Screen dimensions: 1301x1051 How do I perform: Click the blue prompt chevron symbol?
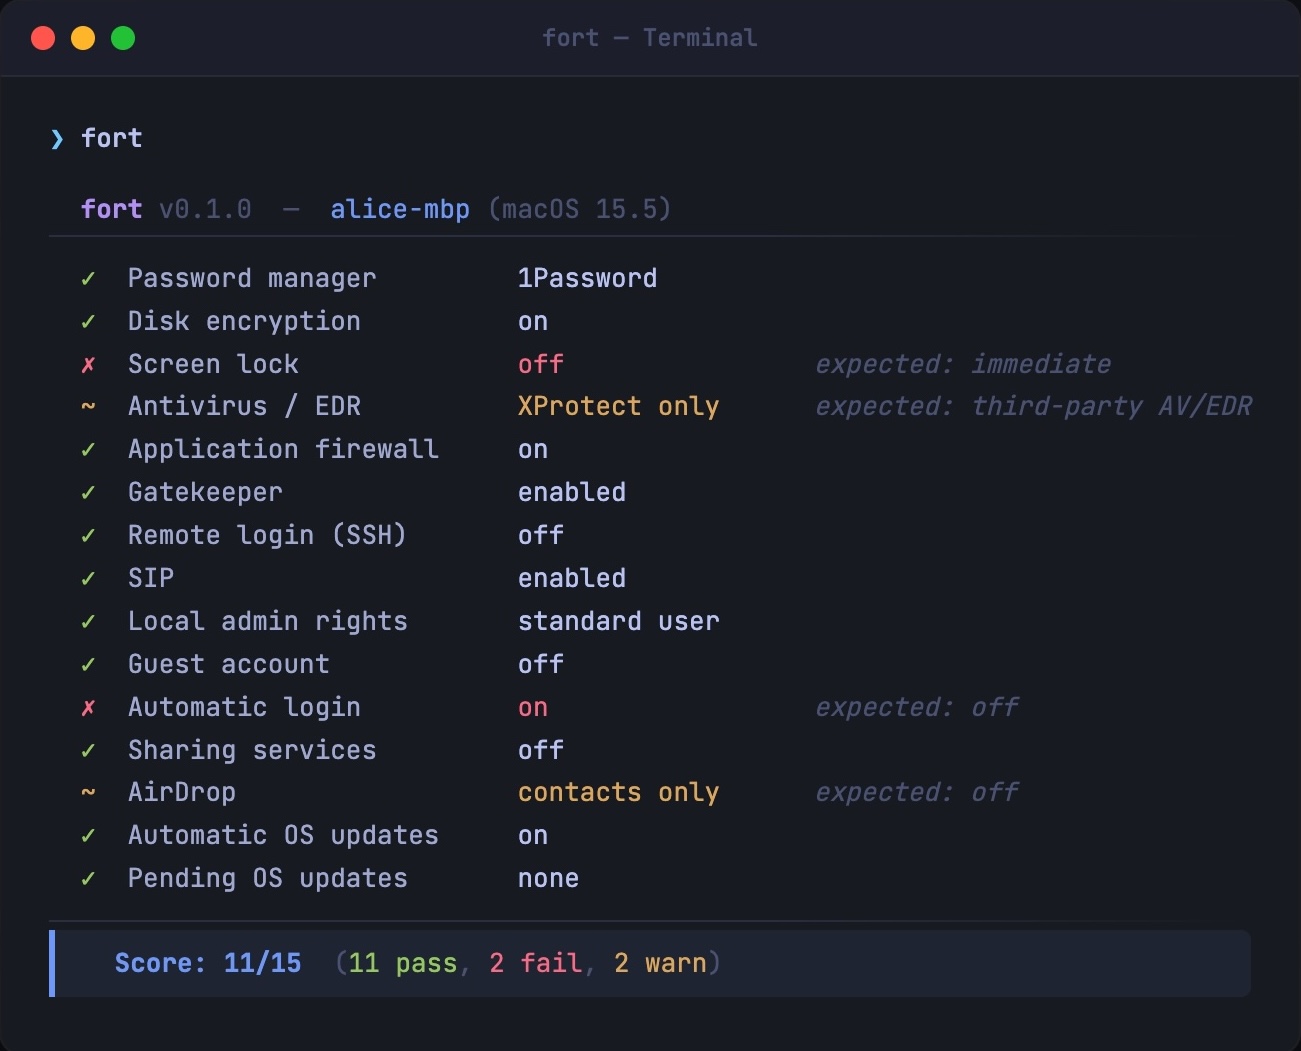click(x=57, y=138)
